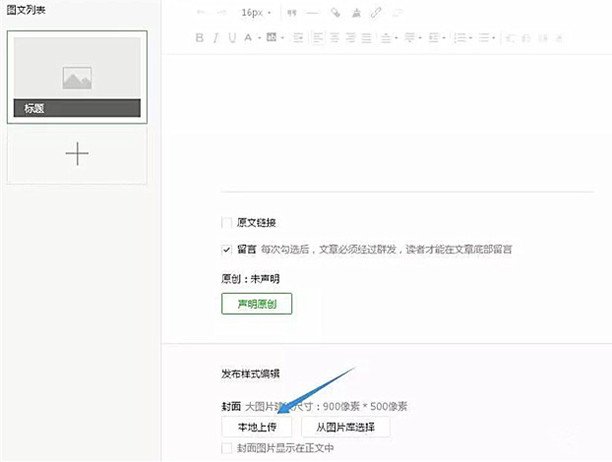Clear formatting with the broom icon
This screenshot has width=612, height=462.
[x=356, y=13]
